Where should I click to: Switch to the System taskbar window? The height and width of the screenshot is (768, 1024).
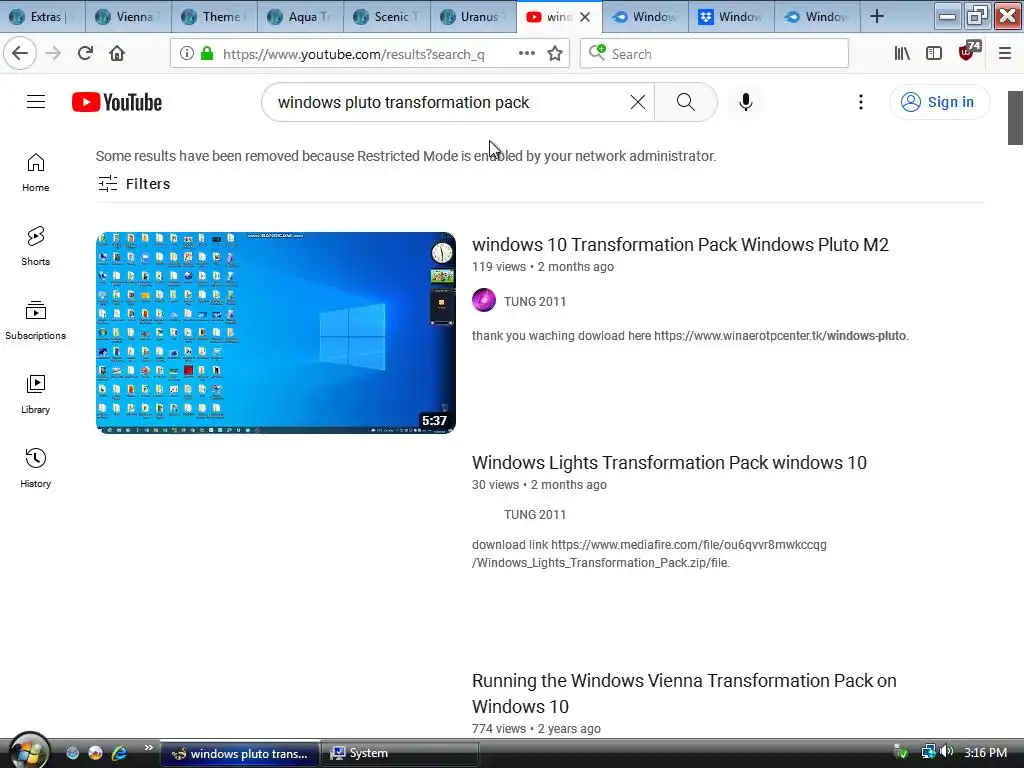[401, 753]
